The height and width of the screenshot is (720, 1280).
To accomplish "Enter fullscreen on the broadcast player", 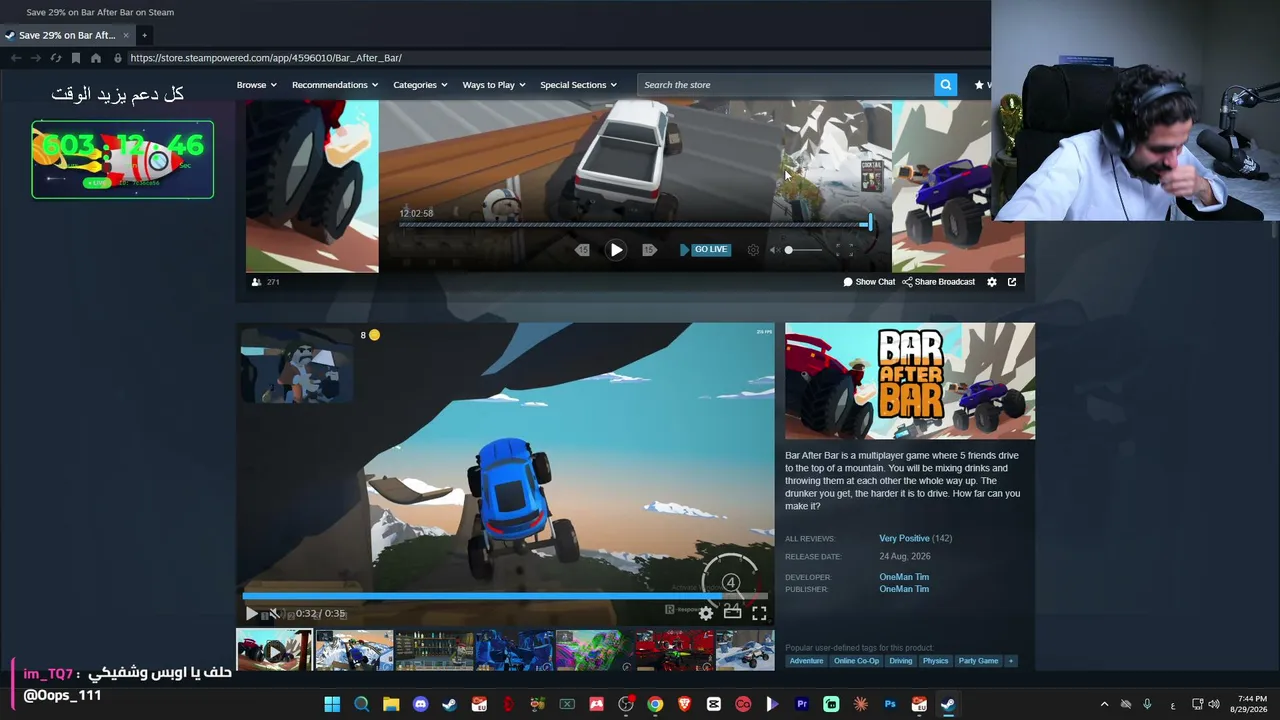I will (x=845, y=250).
